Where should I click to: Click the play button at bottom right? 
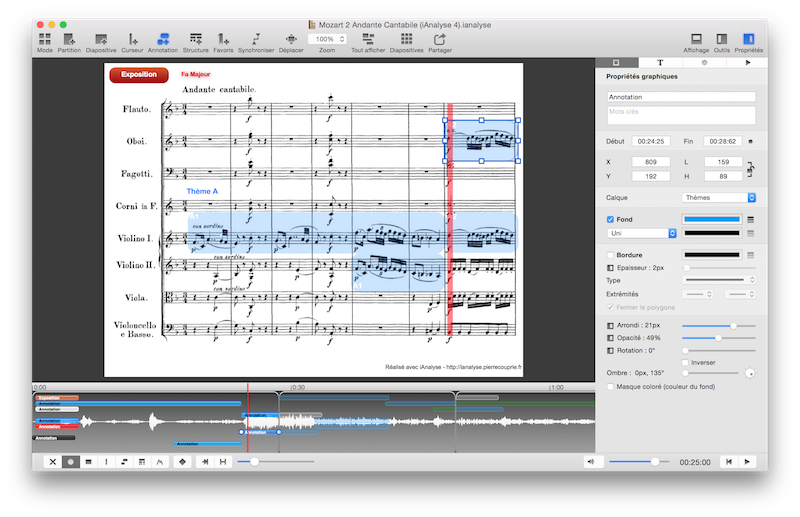[747, 462]
